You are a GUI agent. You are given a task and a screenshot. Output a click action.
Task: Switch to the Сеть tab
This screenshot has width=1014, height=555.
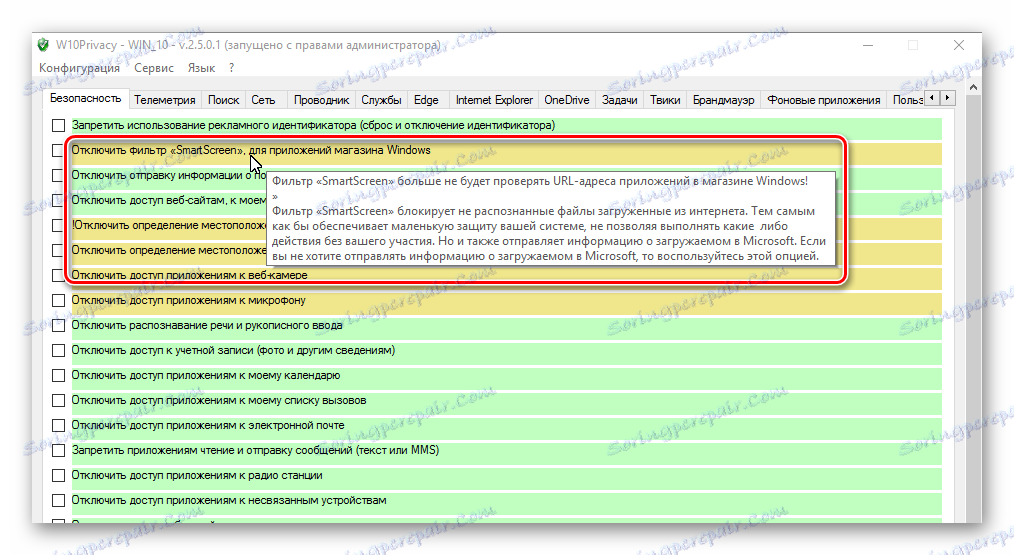tap(263, 100)
